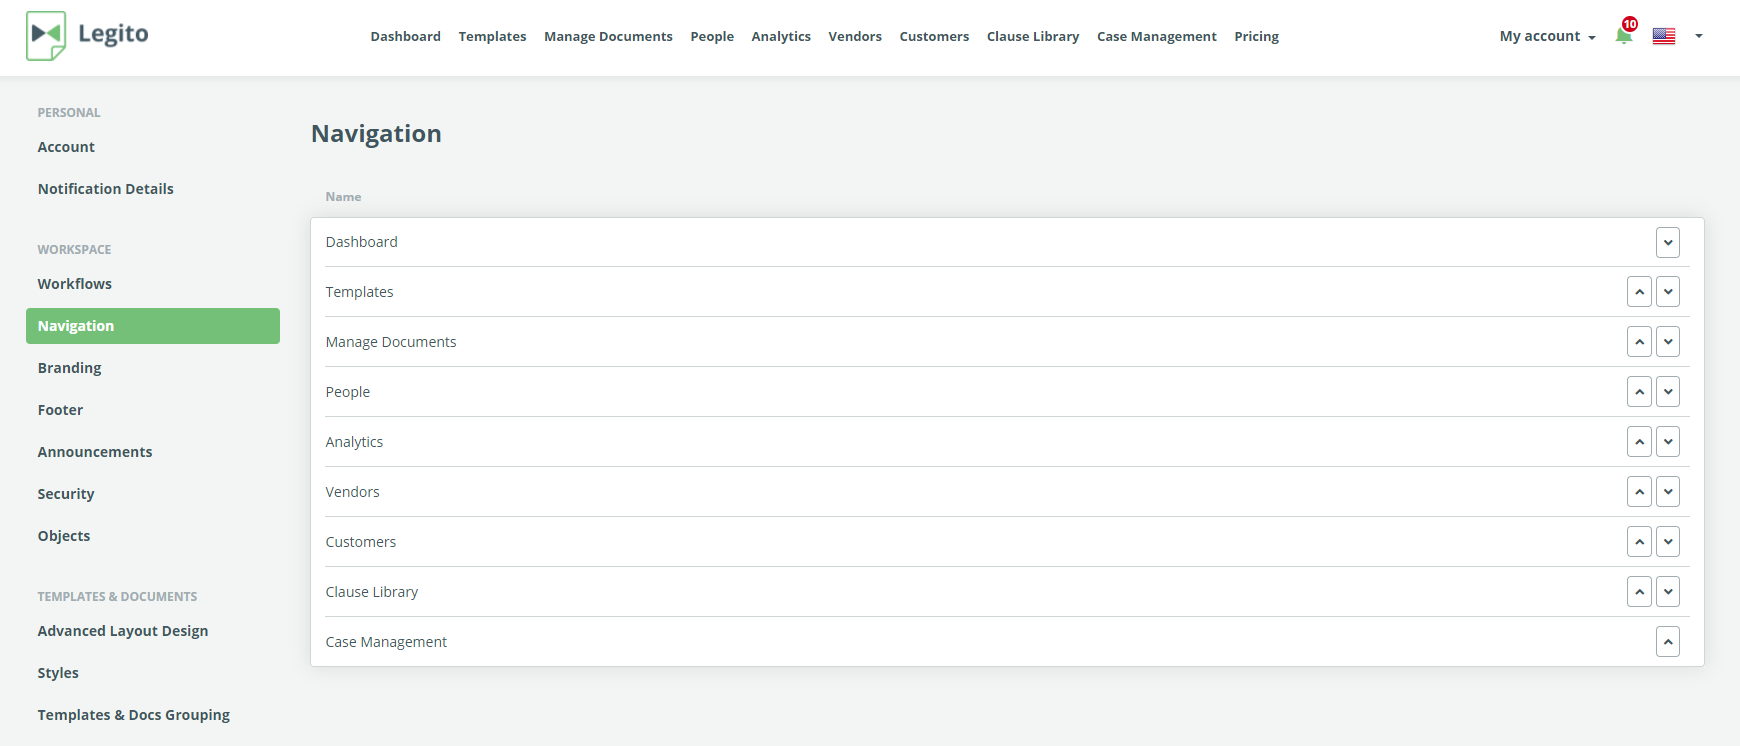Click the Legito logo
This screenshot has height=746, width=1740.
pos(87,35)
